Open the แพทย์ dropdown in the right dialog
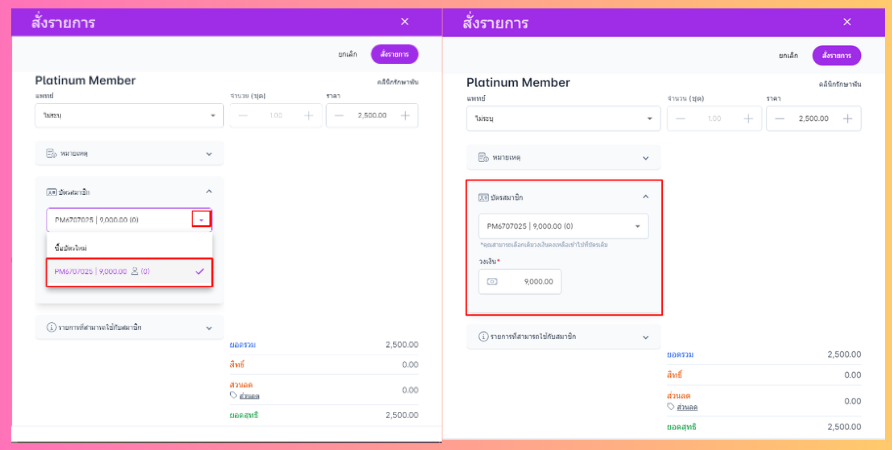This screenshot has width=892, height=450. (563, 119)
